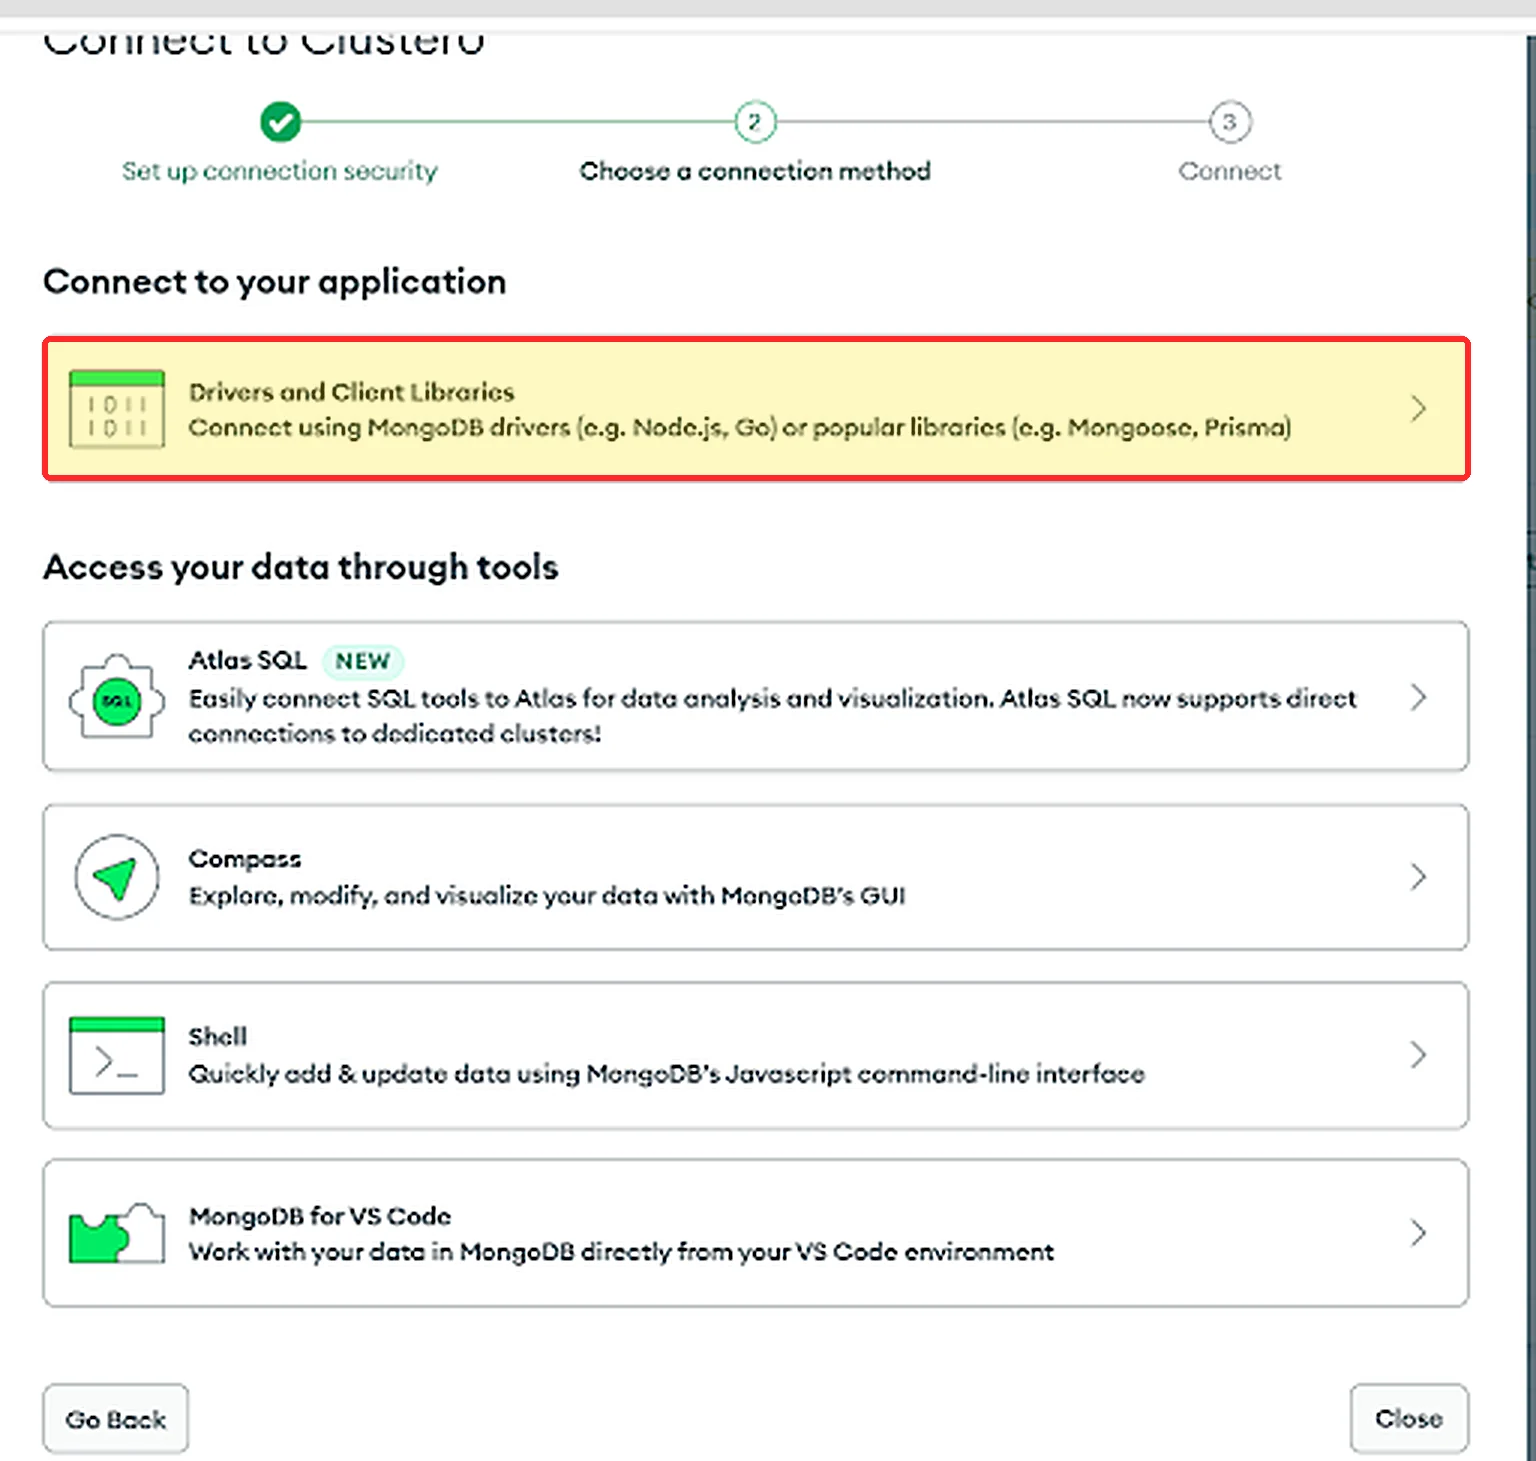Viewport: 1536px width, 1461px height.
Task: Click the Compass paper plane icon
Action: [x=117, y=877]
